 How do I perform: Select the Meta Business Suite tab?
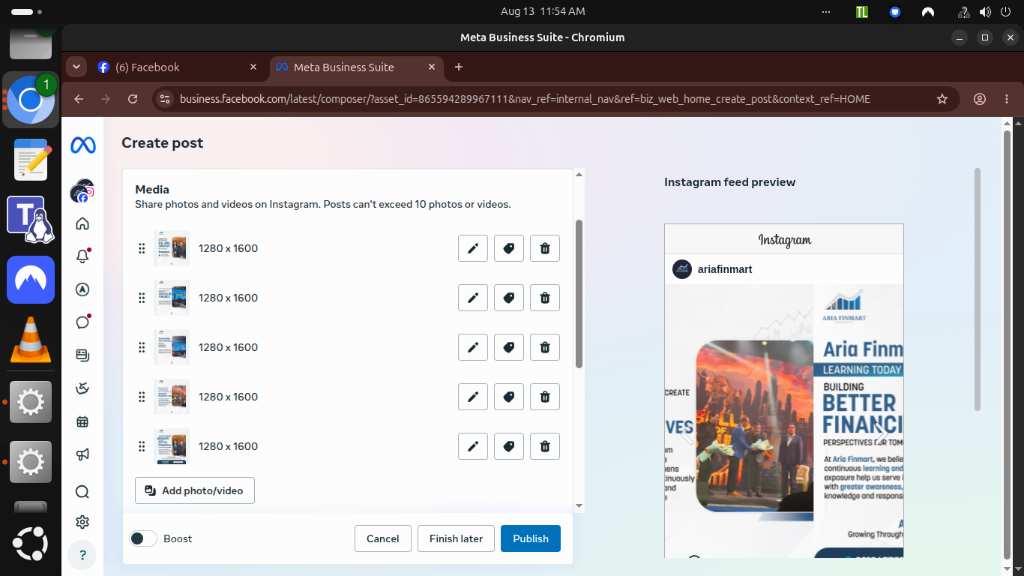pyautogui.click(x=356, y=67)
